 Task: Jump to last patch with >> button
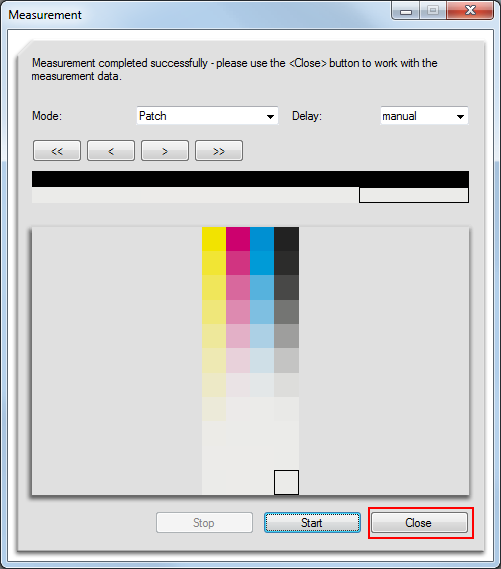click(219, 151)
